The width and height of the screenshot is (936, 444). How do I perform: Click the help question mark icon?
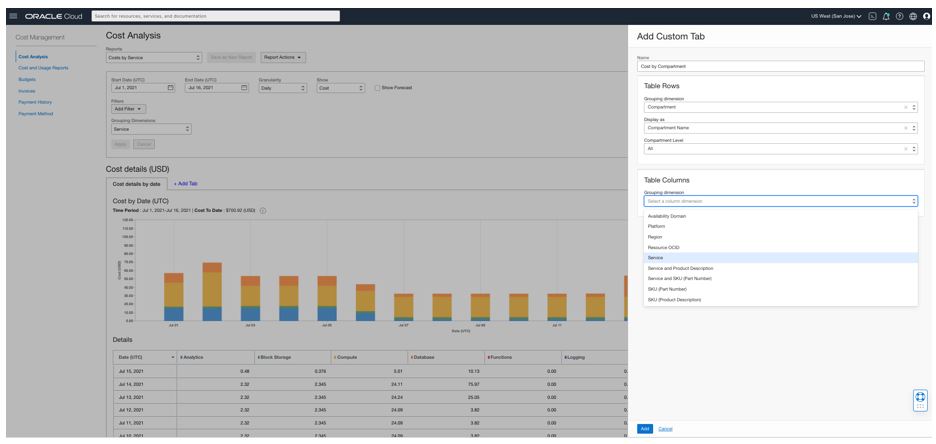(x=899, y=16)
